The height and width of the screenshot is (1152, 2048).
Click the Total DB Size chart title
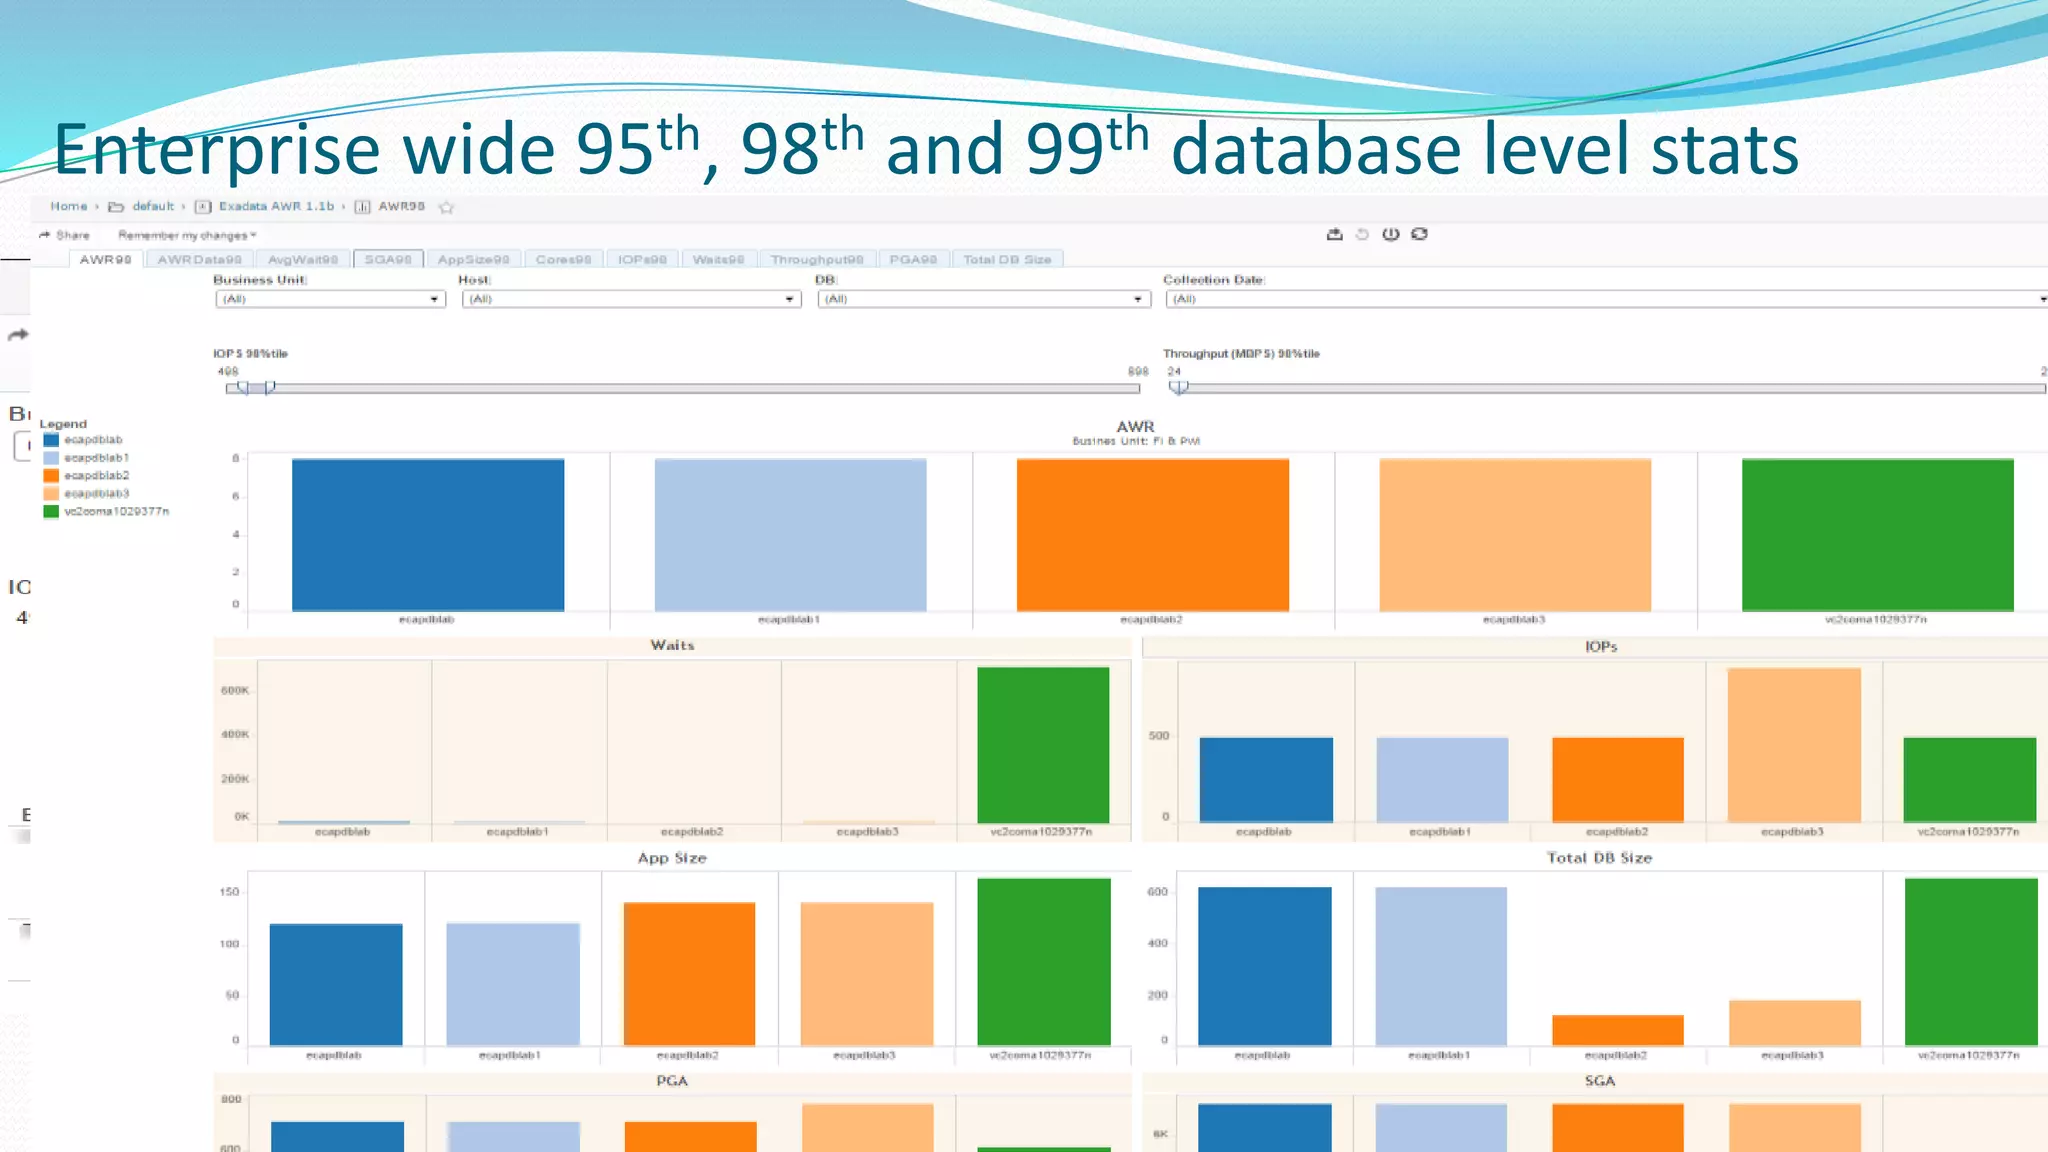click(x=1599, y=858)
